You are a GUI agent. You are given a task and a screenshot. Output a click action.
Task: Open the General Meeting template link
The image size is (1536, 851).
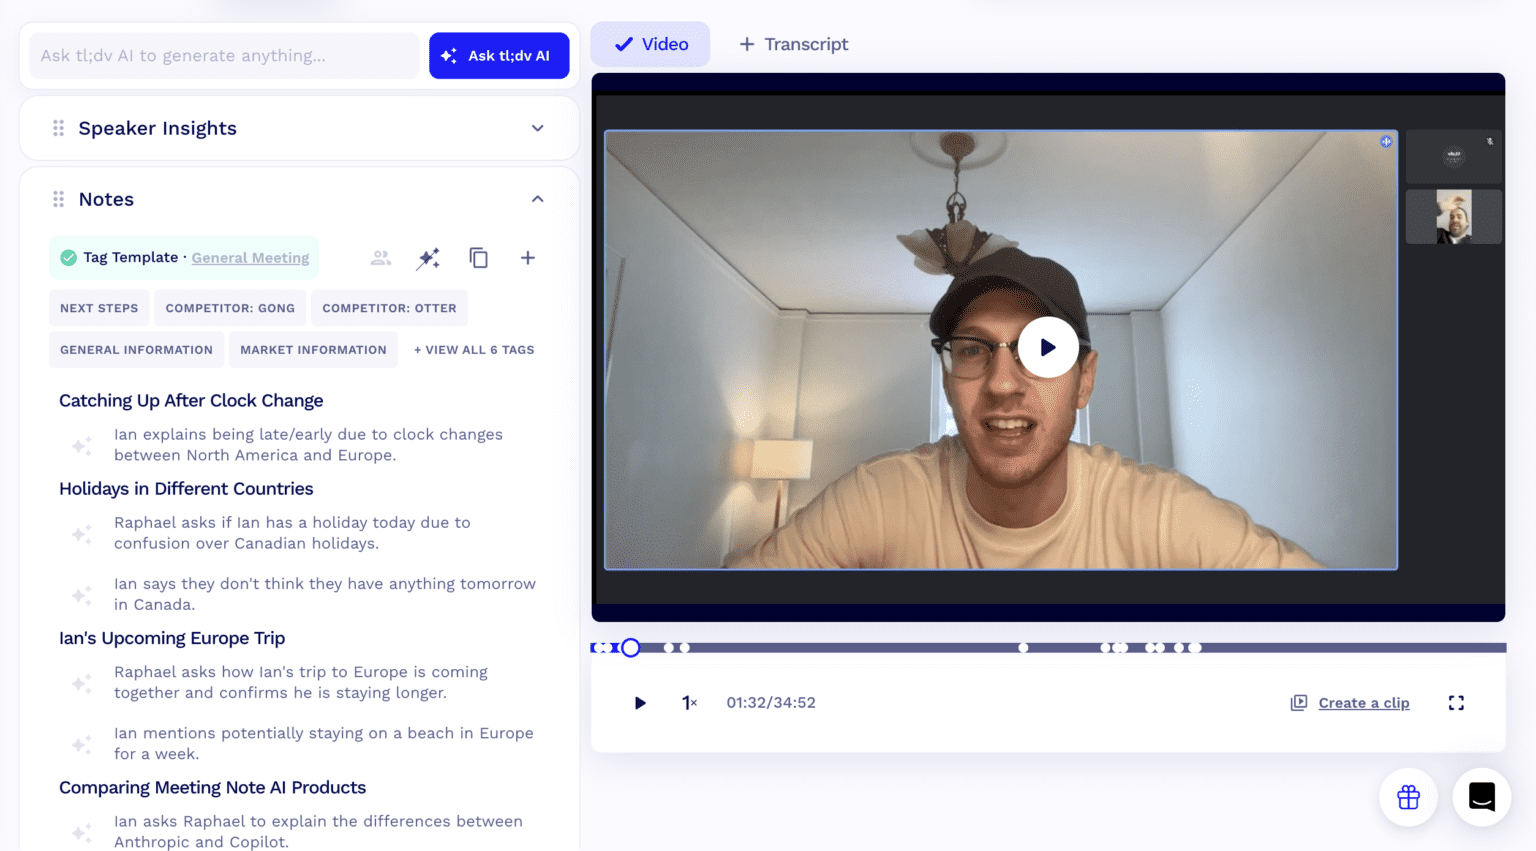250,257
